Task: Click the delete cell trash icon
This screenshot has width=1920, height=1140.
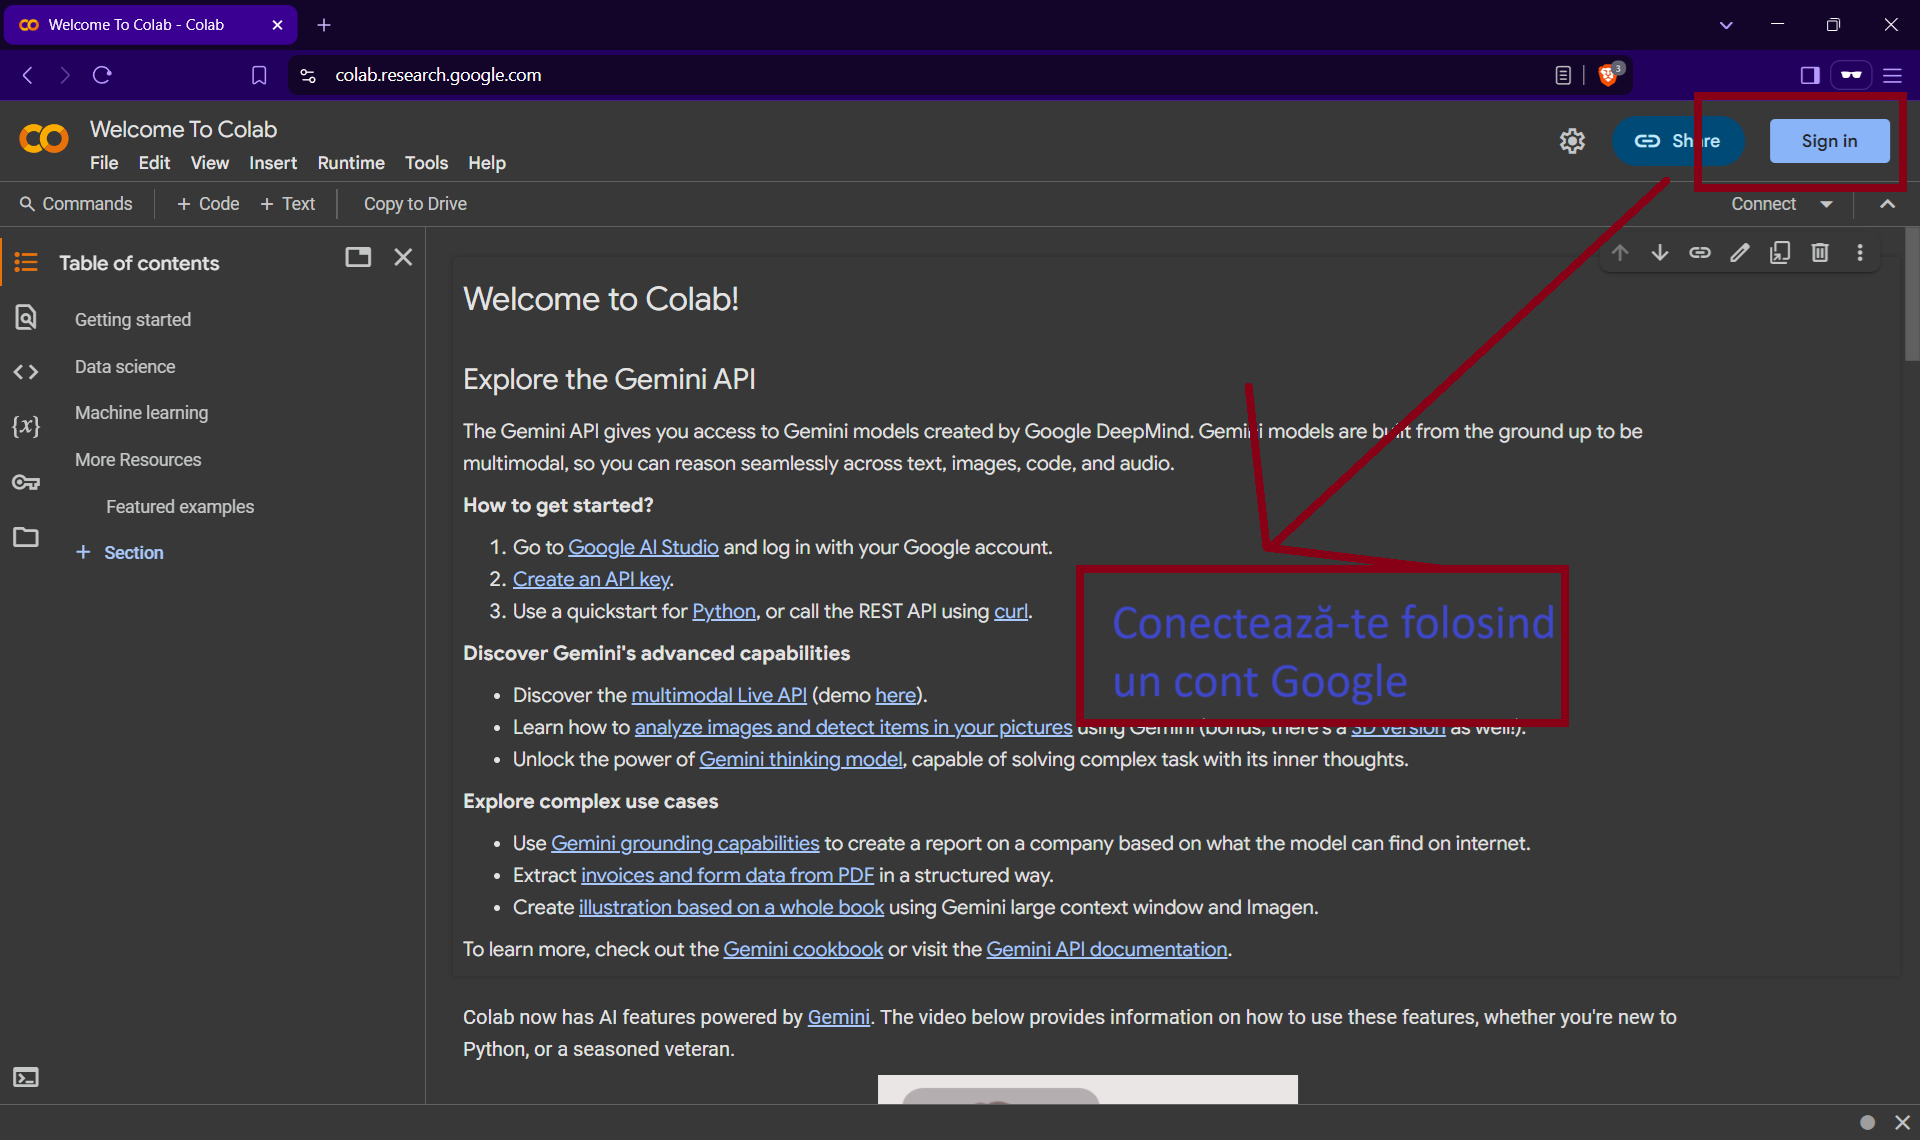Action: [1820, 253]
